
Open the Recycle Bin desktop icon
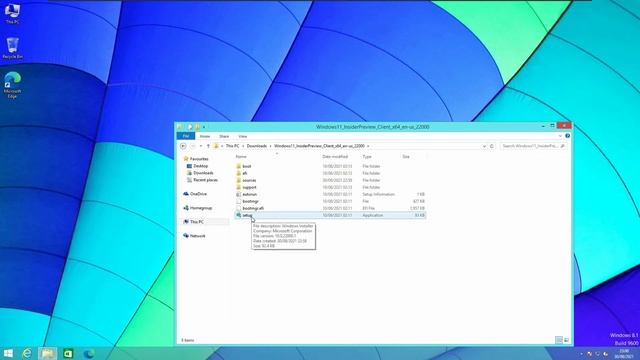(12, 48)
